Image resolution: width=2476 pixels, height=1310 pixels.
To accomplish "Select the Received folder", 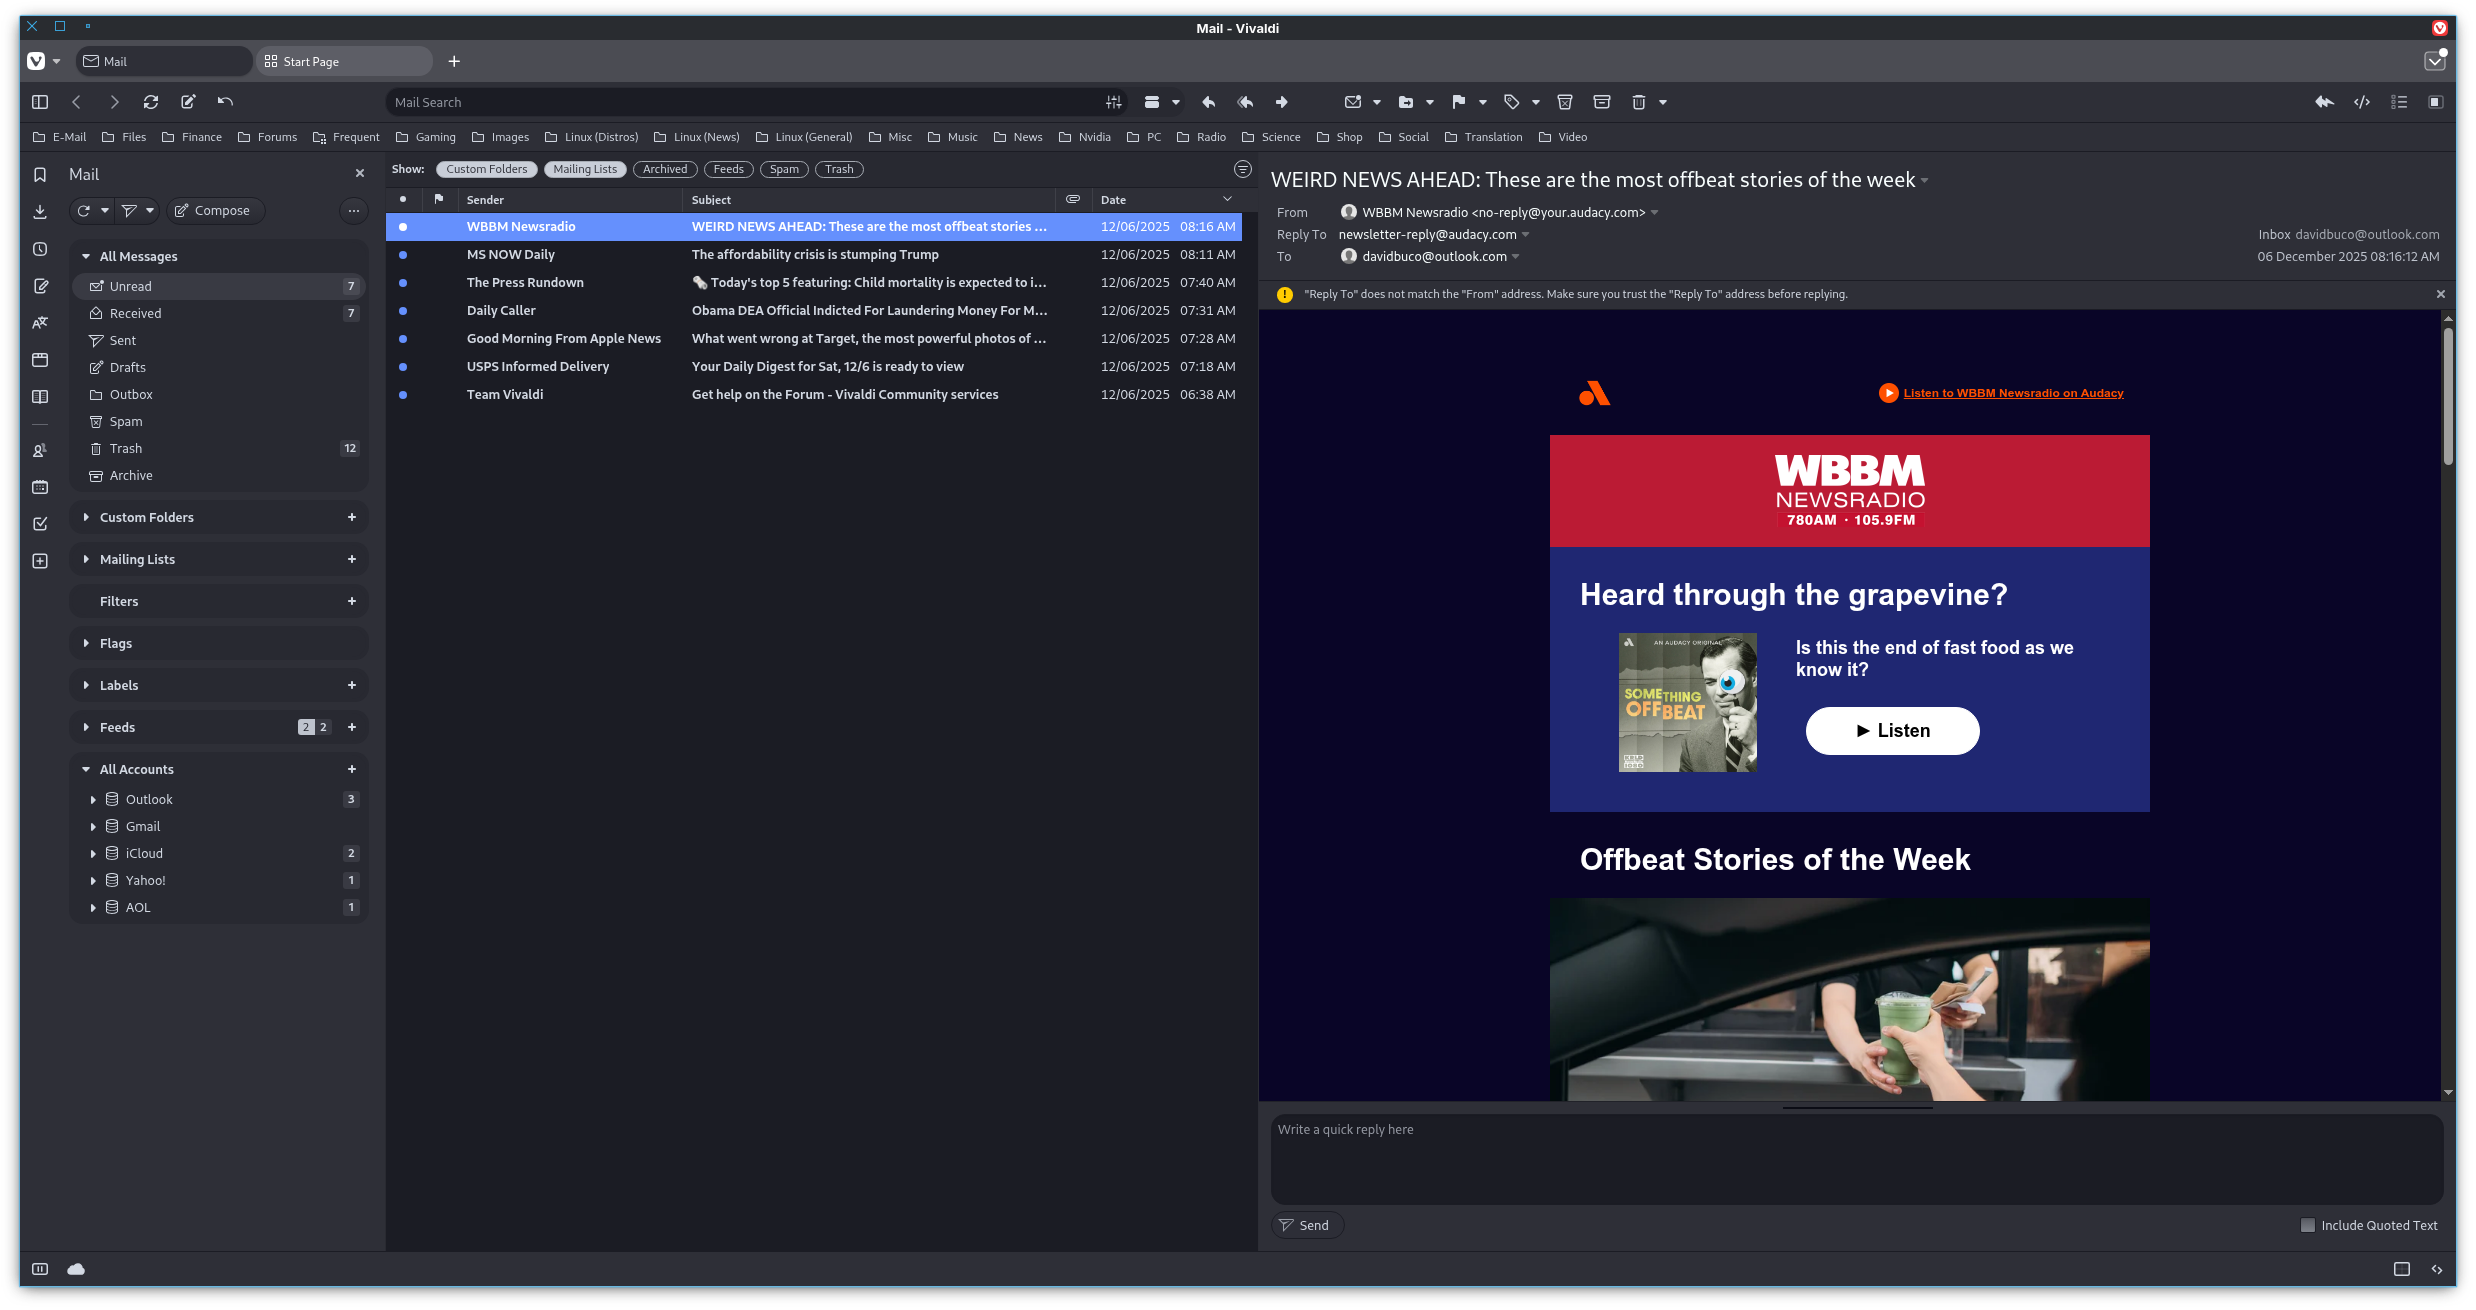I will [135, 313].
